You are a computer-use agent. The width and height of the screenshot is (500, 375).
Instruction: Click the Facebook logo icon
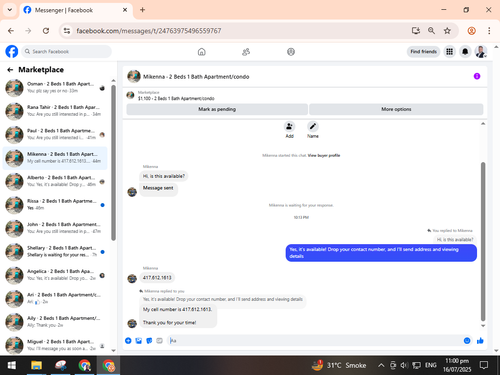[x=12, y=52]
